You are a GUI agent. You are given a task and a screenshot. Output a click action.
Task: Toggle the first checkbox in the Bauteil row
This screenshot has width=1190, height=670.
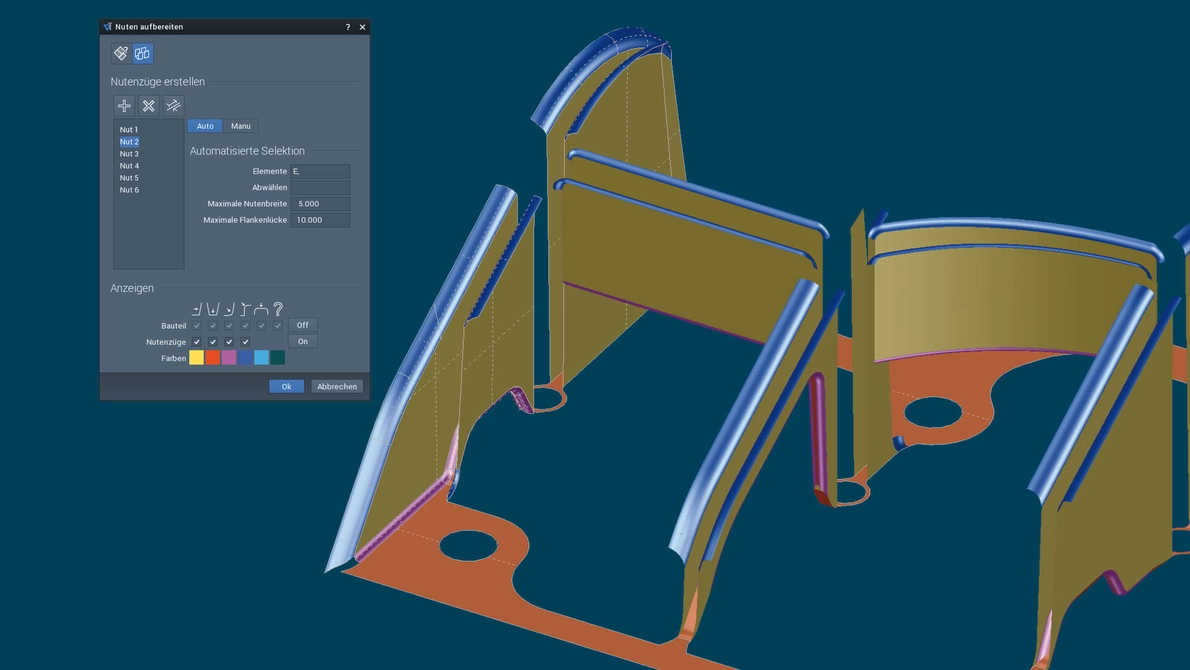197,326
